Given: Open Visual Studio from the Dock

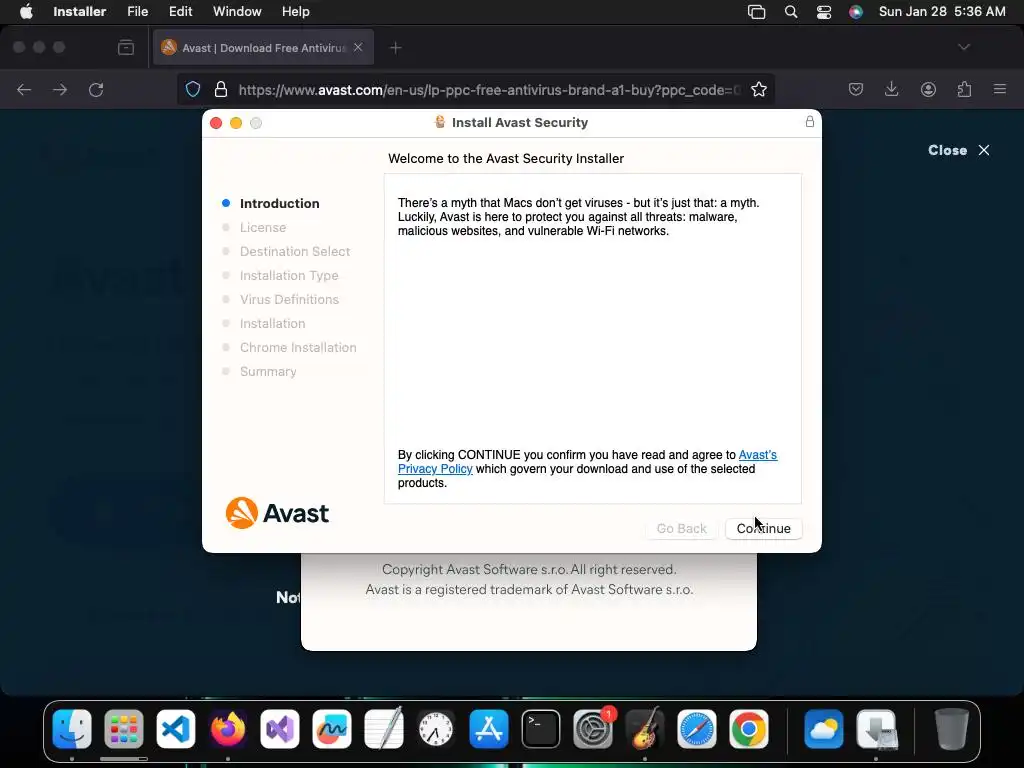Looking at the screenshot, I should [280, 729].
